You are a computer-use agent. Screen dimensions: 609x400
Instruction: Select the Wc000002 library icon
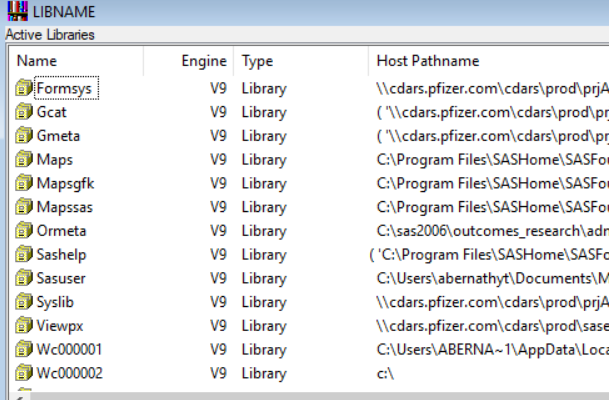24,373
